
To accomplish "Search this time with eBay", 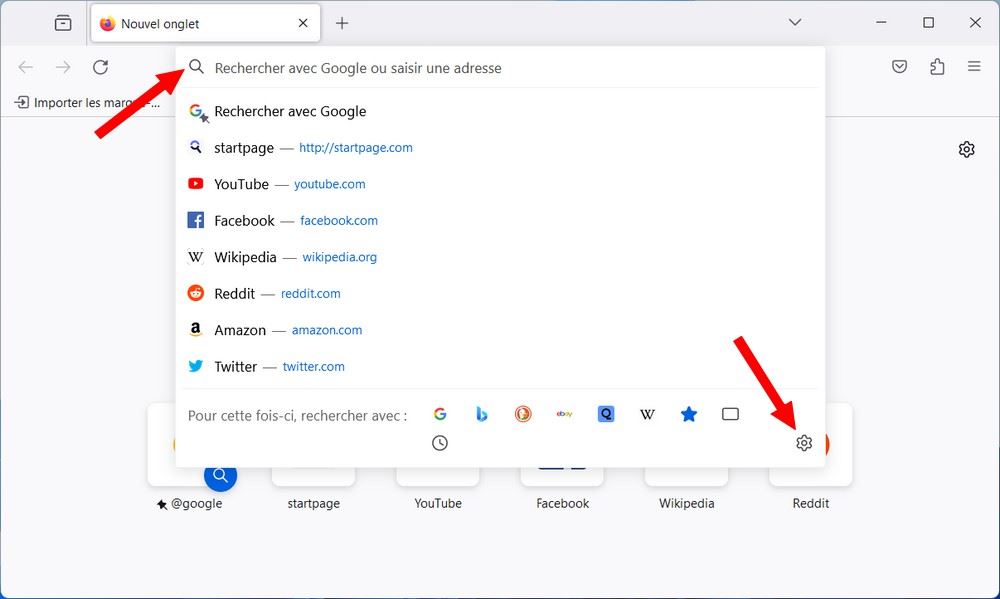I will (564, 413).
